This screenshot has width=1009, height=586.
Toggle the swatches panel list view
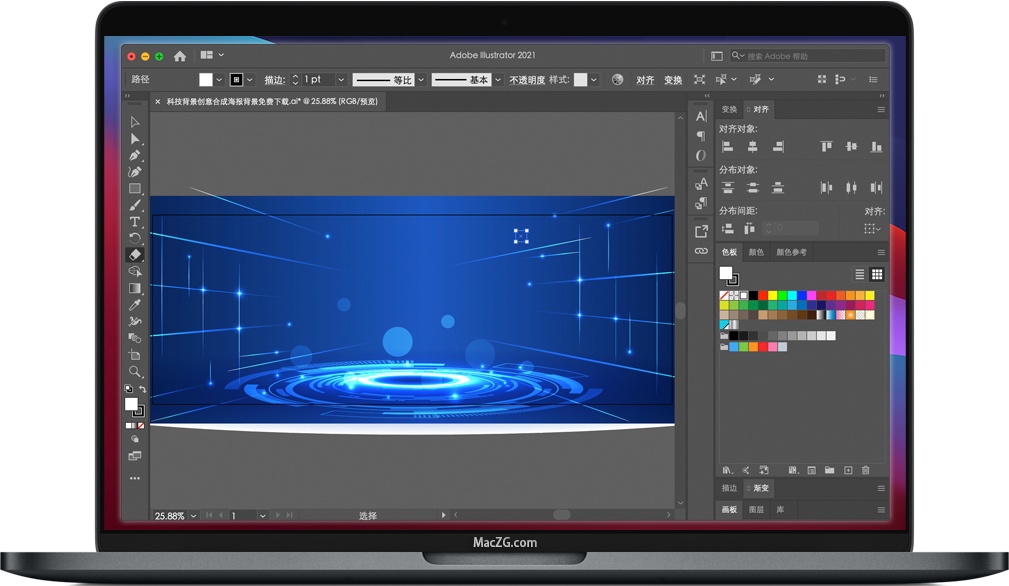point(860,274)
